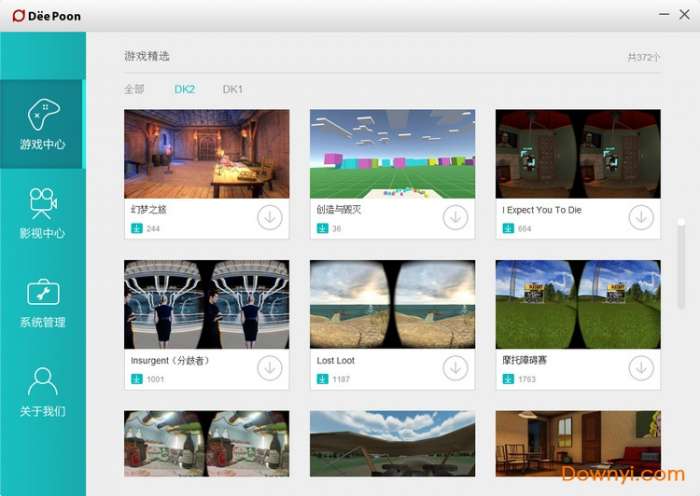Open the living room thumbnail in bottom row
This screenshot has width=700, height=496.
[x=578, y=444]
